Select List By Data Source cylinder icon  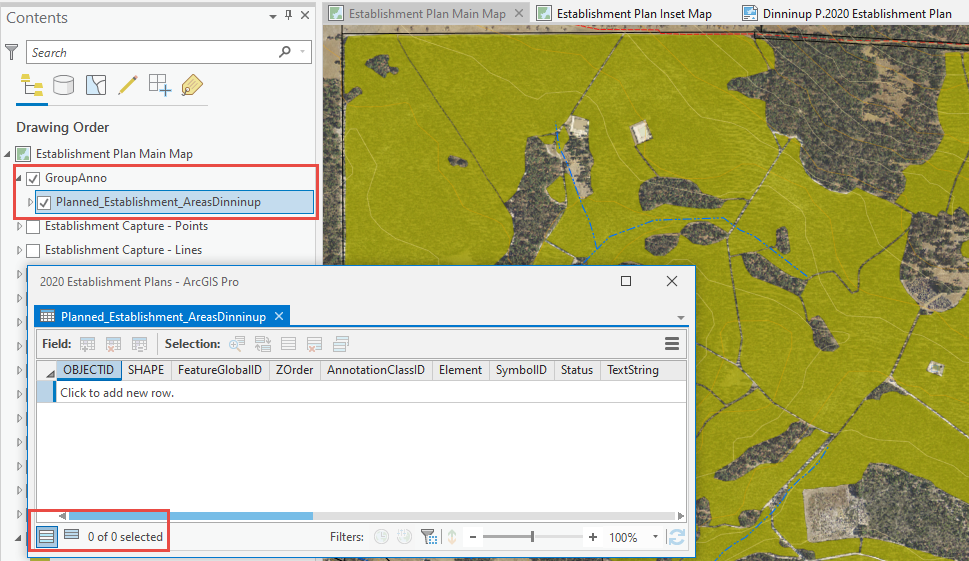[x=64, y=85]
